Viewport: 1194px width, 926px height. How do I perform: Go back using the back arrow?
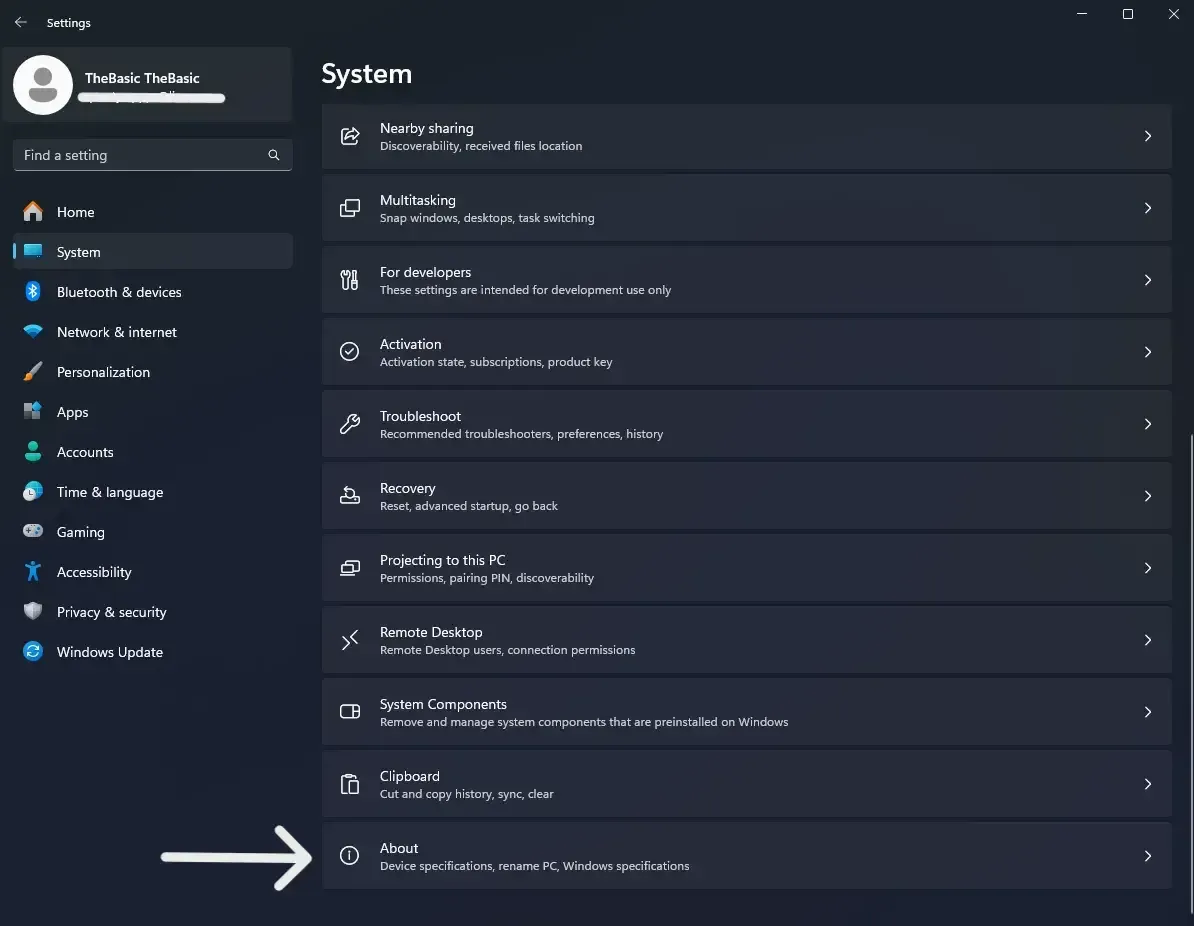[21, 22]
